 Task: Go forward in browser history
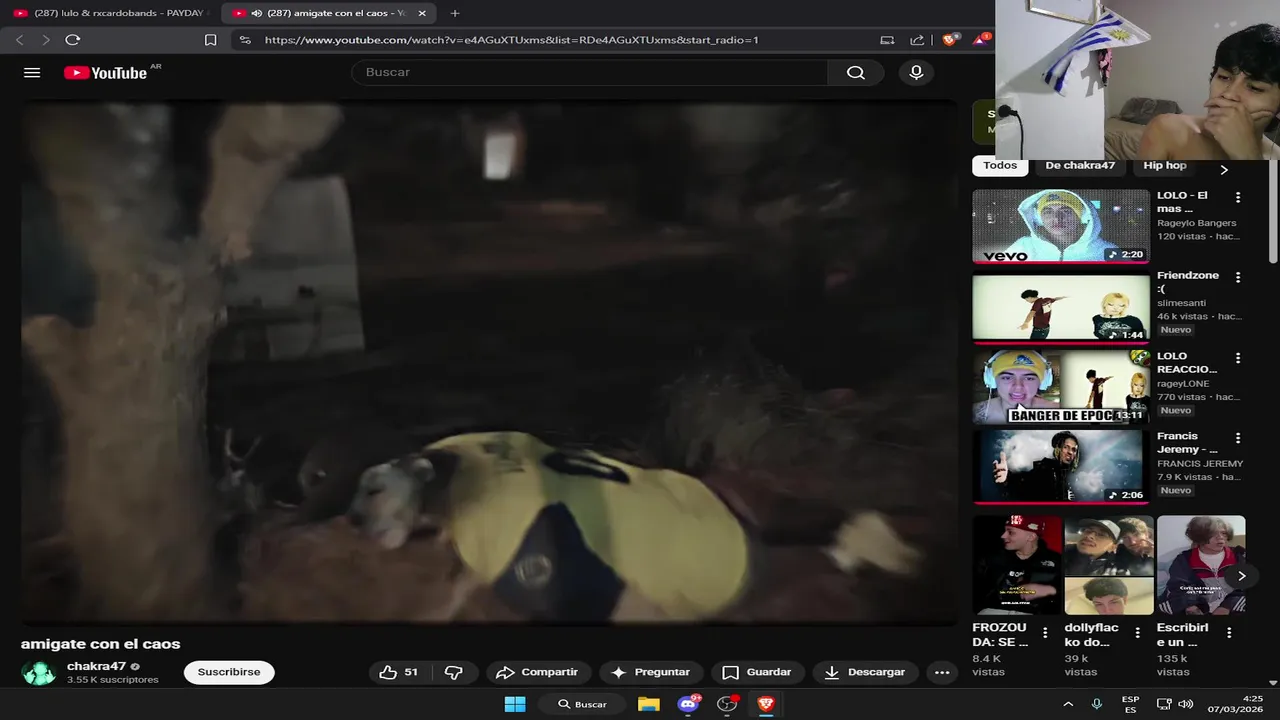45,40
